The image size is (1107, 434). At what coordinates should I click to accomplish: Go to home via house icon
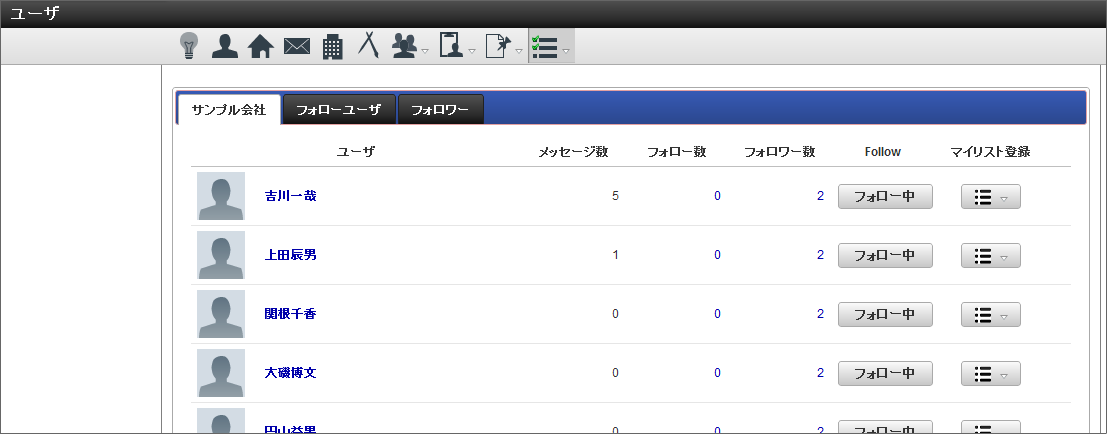pyautogui.click(x=260, y=46)
